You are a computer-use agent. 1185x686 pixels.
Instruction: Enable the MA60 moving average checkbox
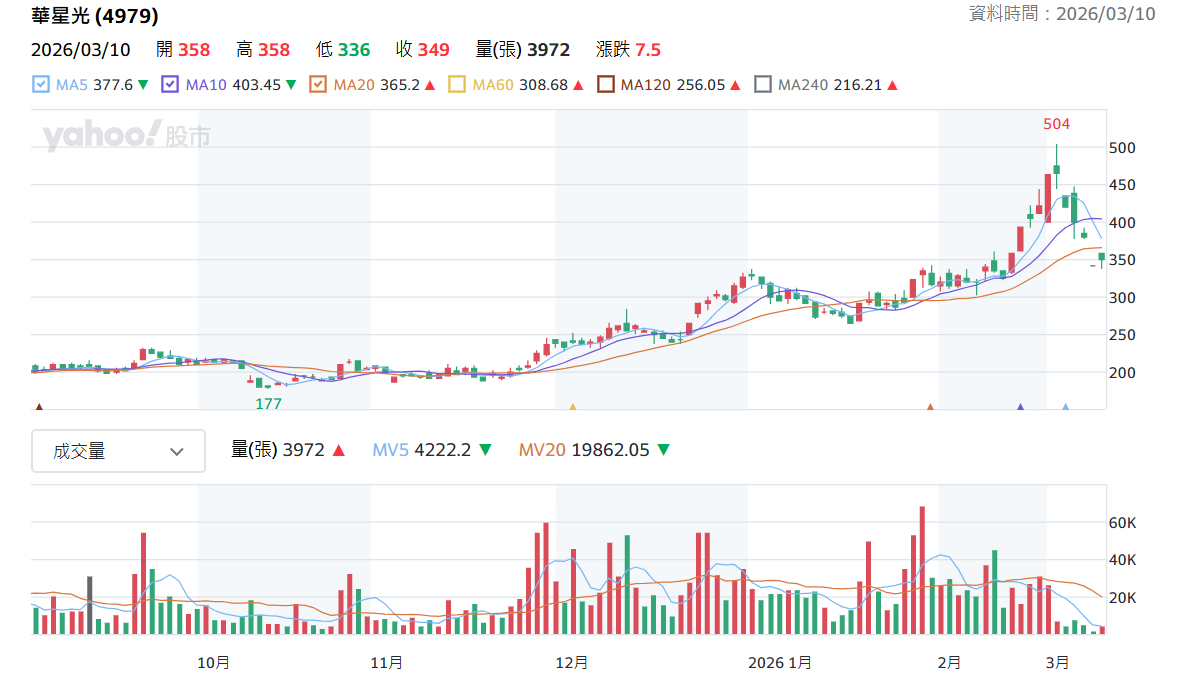pyautogui.click(x=456, y=85)
